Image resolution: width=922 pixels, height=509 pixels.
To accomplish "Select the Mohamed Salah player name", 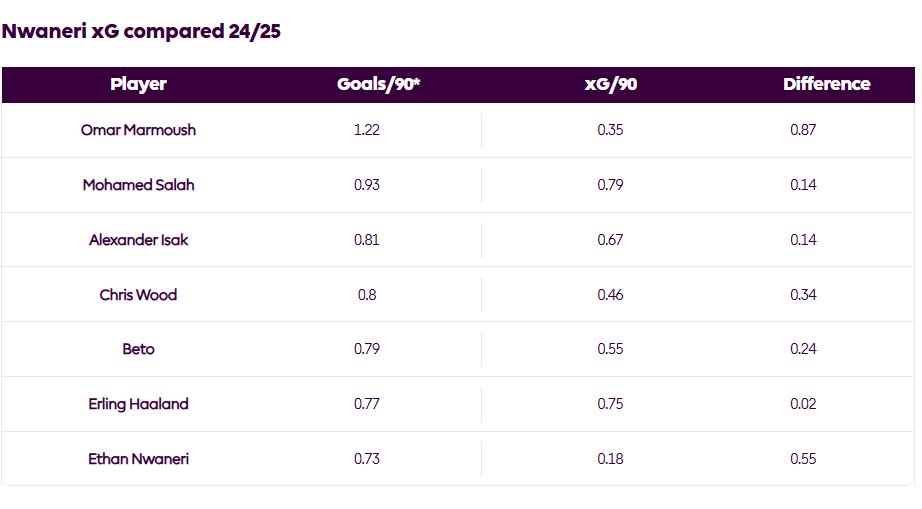I will click(138, 185).
